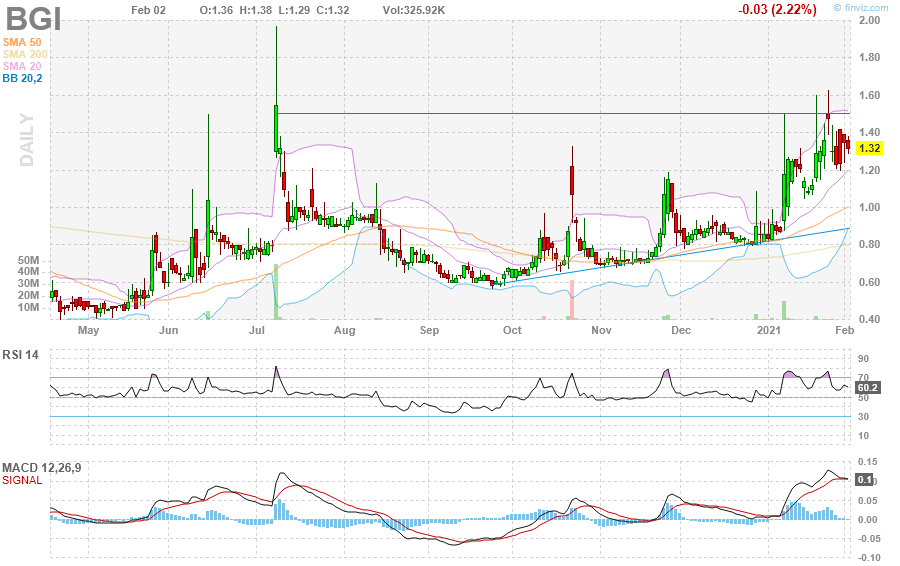Click the high price H:1.38
900x566 pixels.
pos(256,10)
